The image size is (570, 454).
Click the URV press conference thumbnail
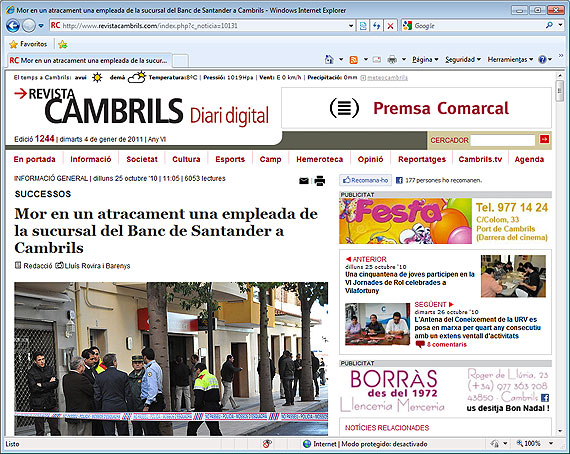377,324
